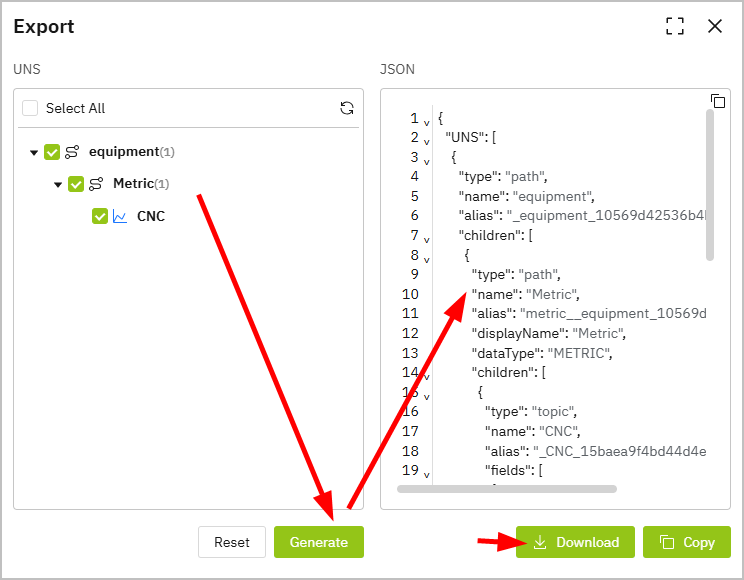
Task: Download the generated JSON file
Action: pyautogui.click(x=575, y=542)
